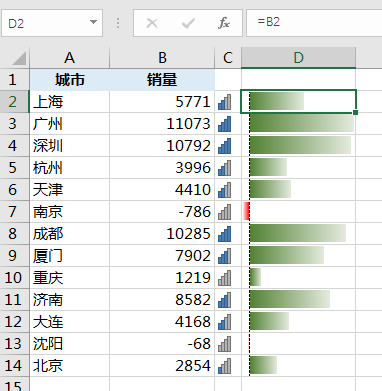
Task: Select column D header
Action: coord(298,58)
